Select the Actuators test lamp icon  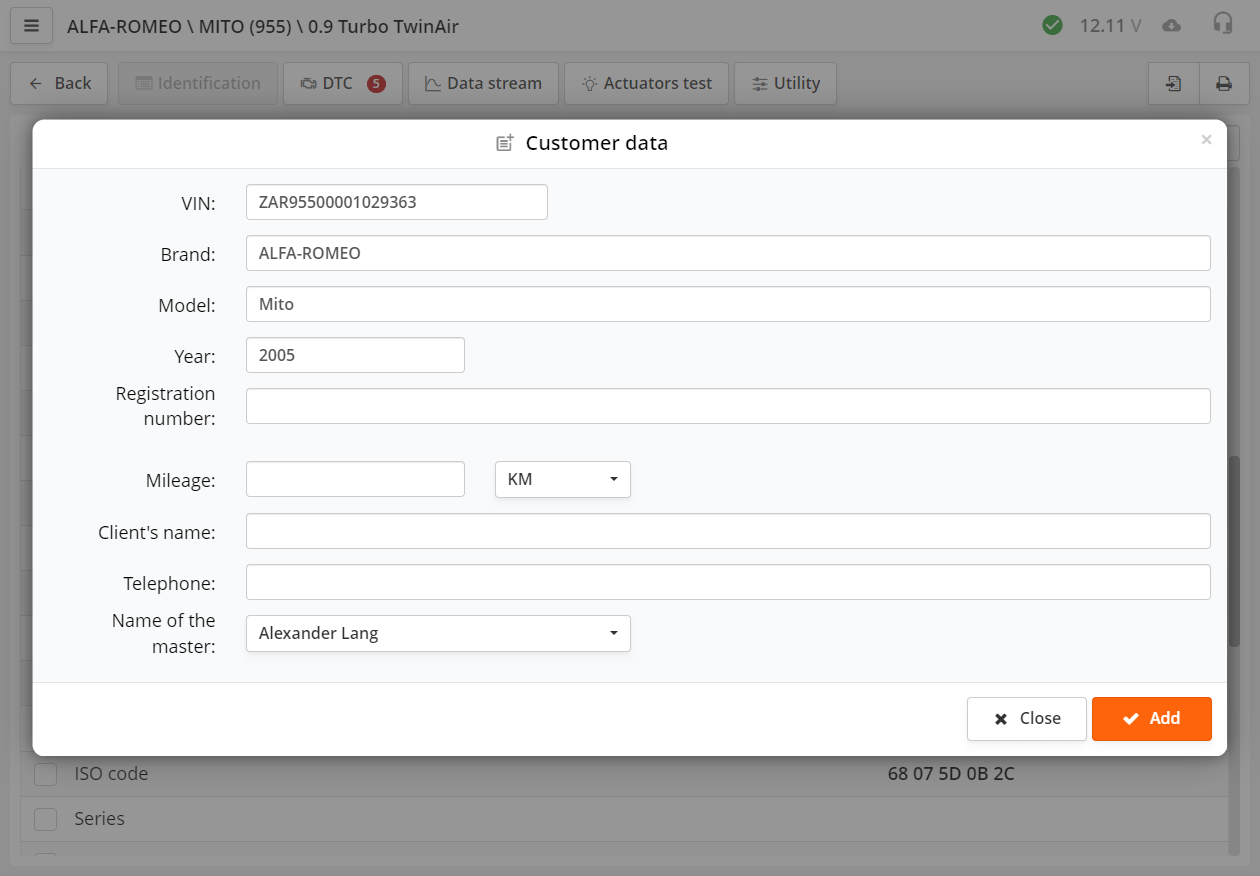click(590, 83)
